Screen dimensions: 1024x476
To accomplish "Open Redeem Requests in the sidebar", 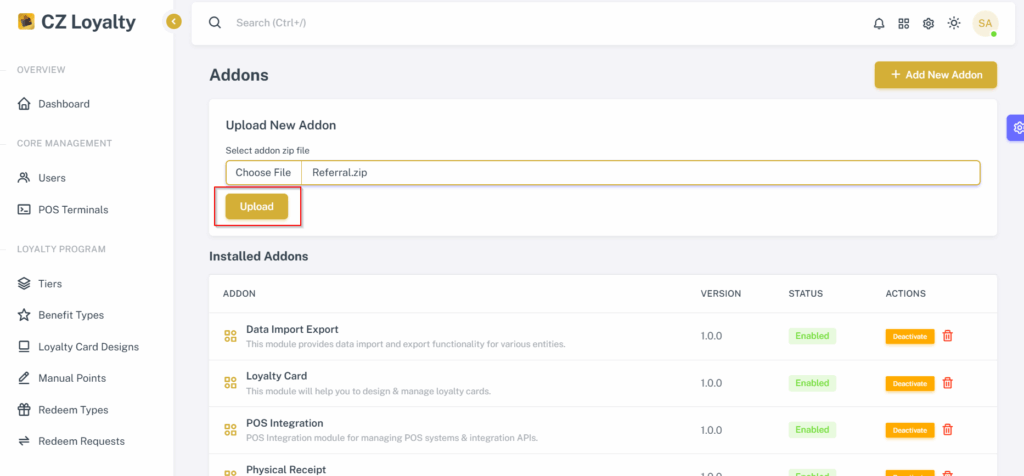I will pyautogui.click(x=81, y=441).
